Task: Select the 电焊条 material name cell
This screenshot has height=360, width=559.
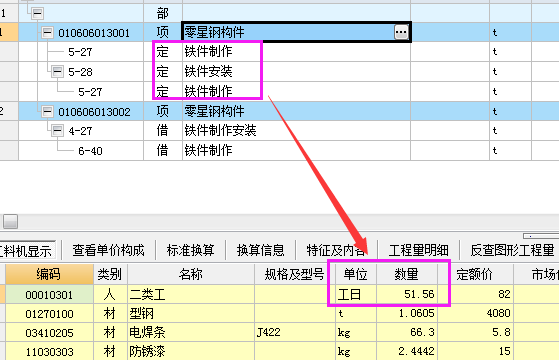Action: point(191,333)
